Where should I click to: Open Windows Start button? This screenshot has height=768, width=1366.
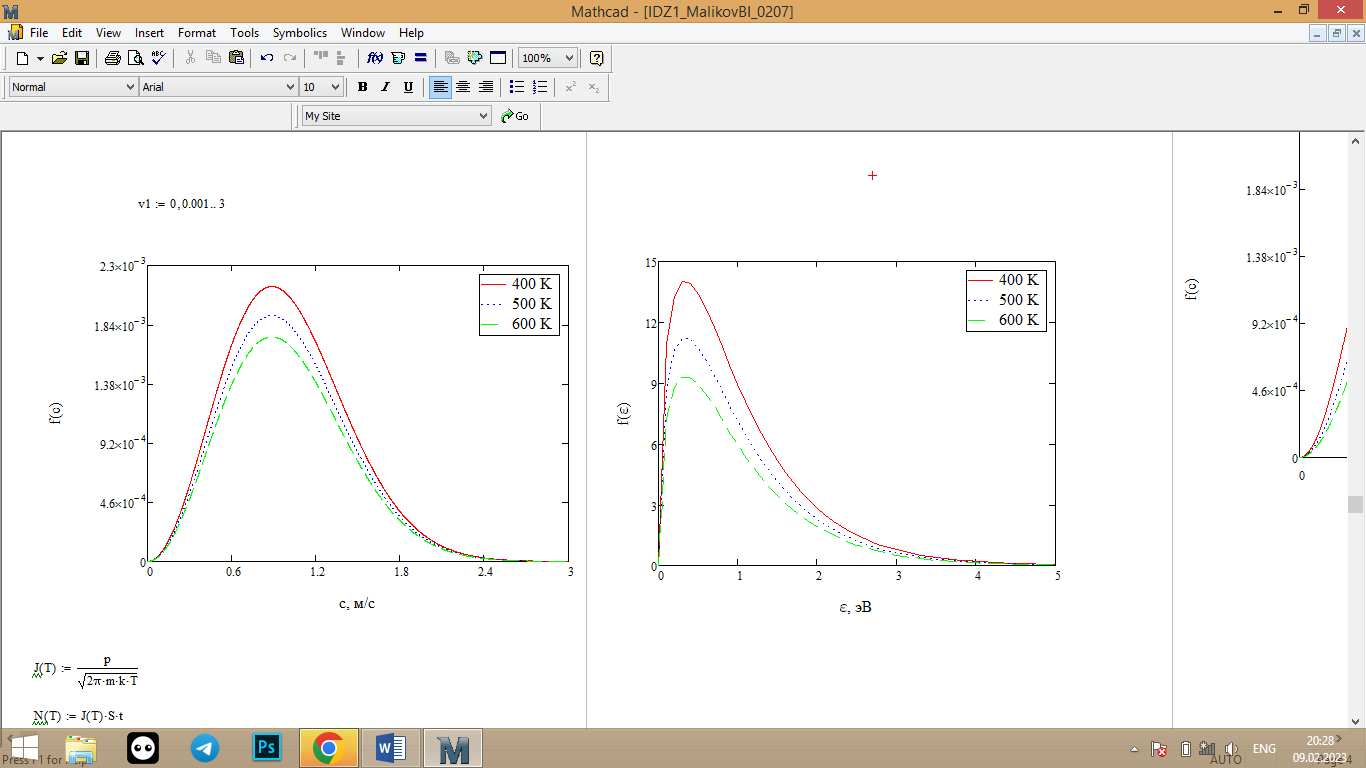[x=24, y=748]
